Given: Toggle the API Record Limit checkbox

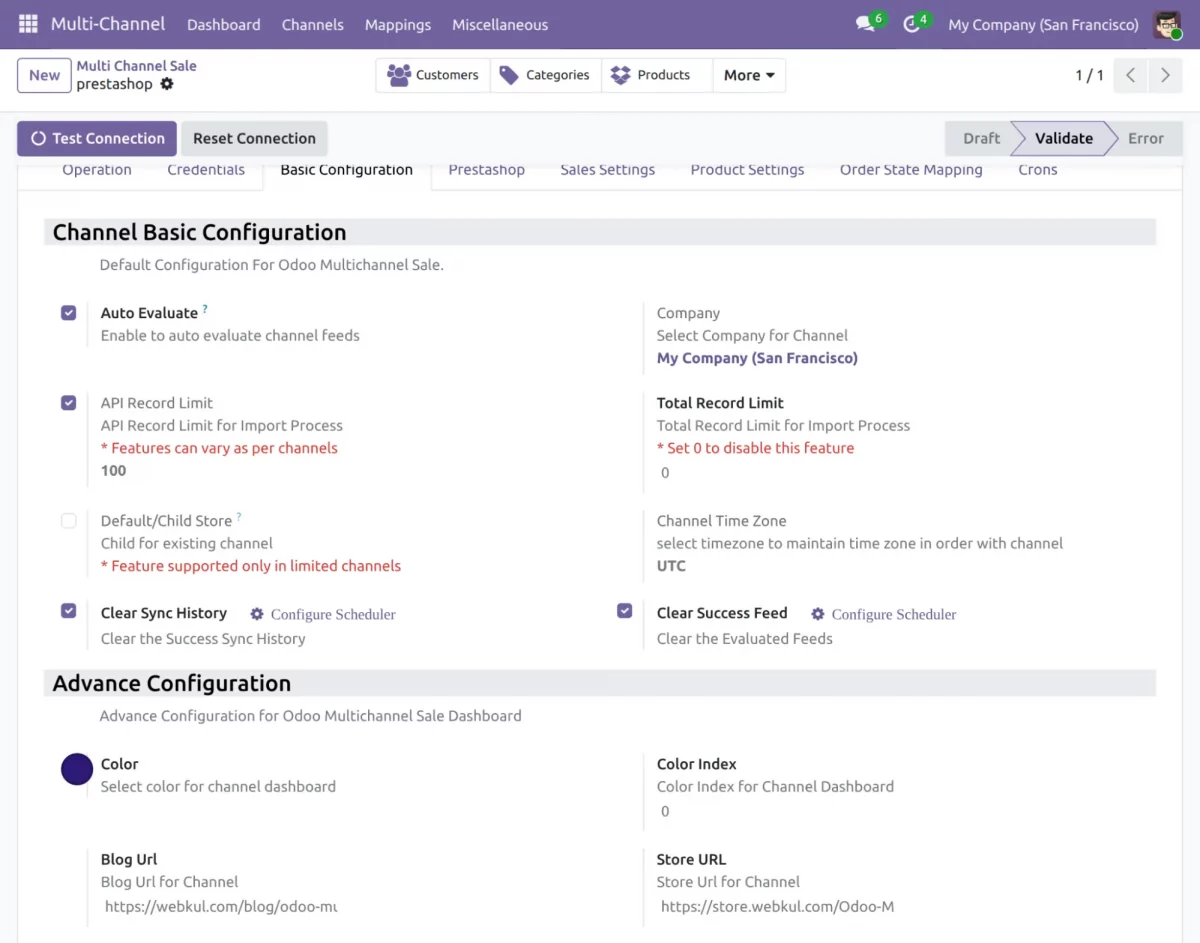Looking at the screenshot, I should [x=68, y=403].
